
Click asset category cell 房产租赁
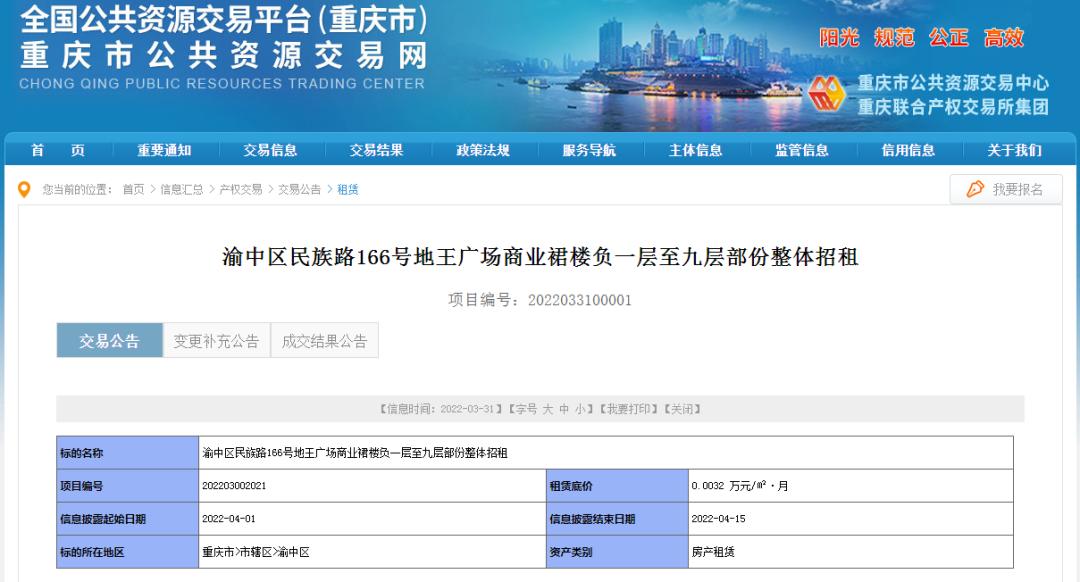coord(851,552)
